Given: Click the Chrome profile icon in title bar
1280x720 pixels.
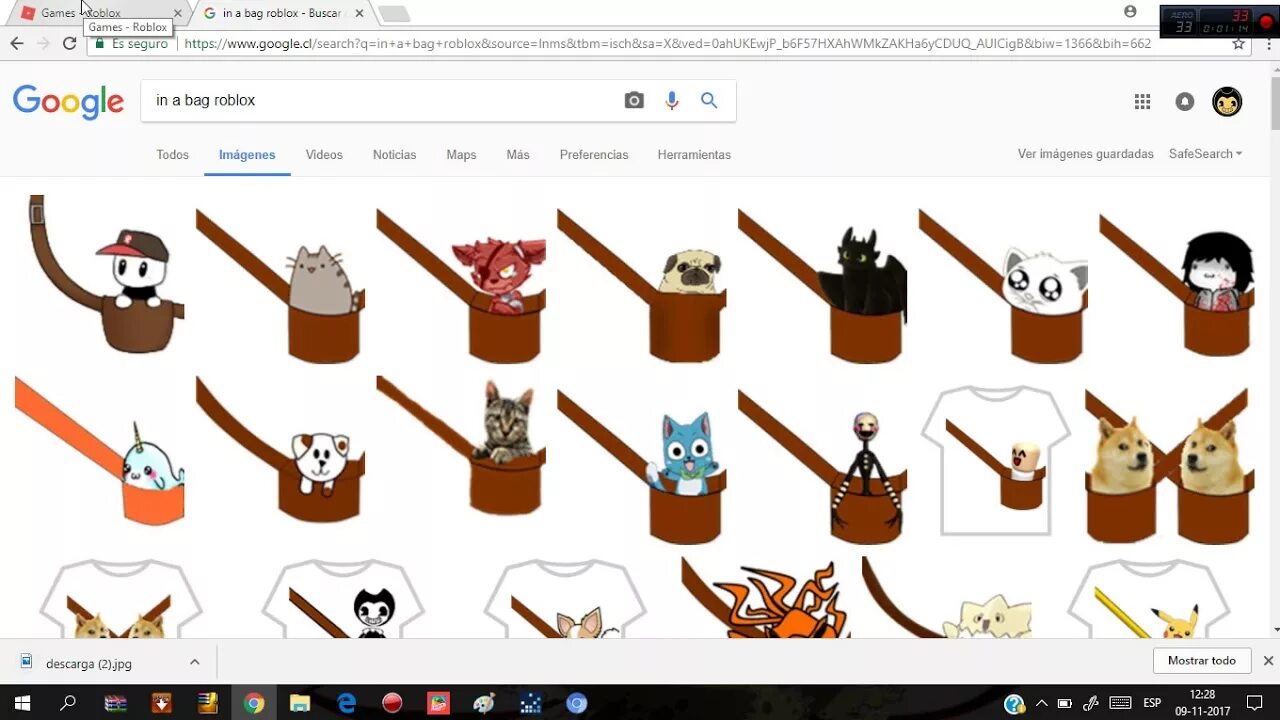Looking at the screenshot, I should pos(1130,12).
